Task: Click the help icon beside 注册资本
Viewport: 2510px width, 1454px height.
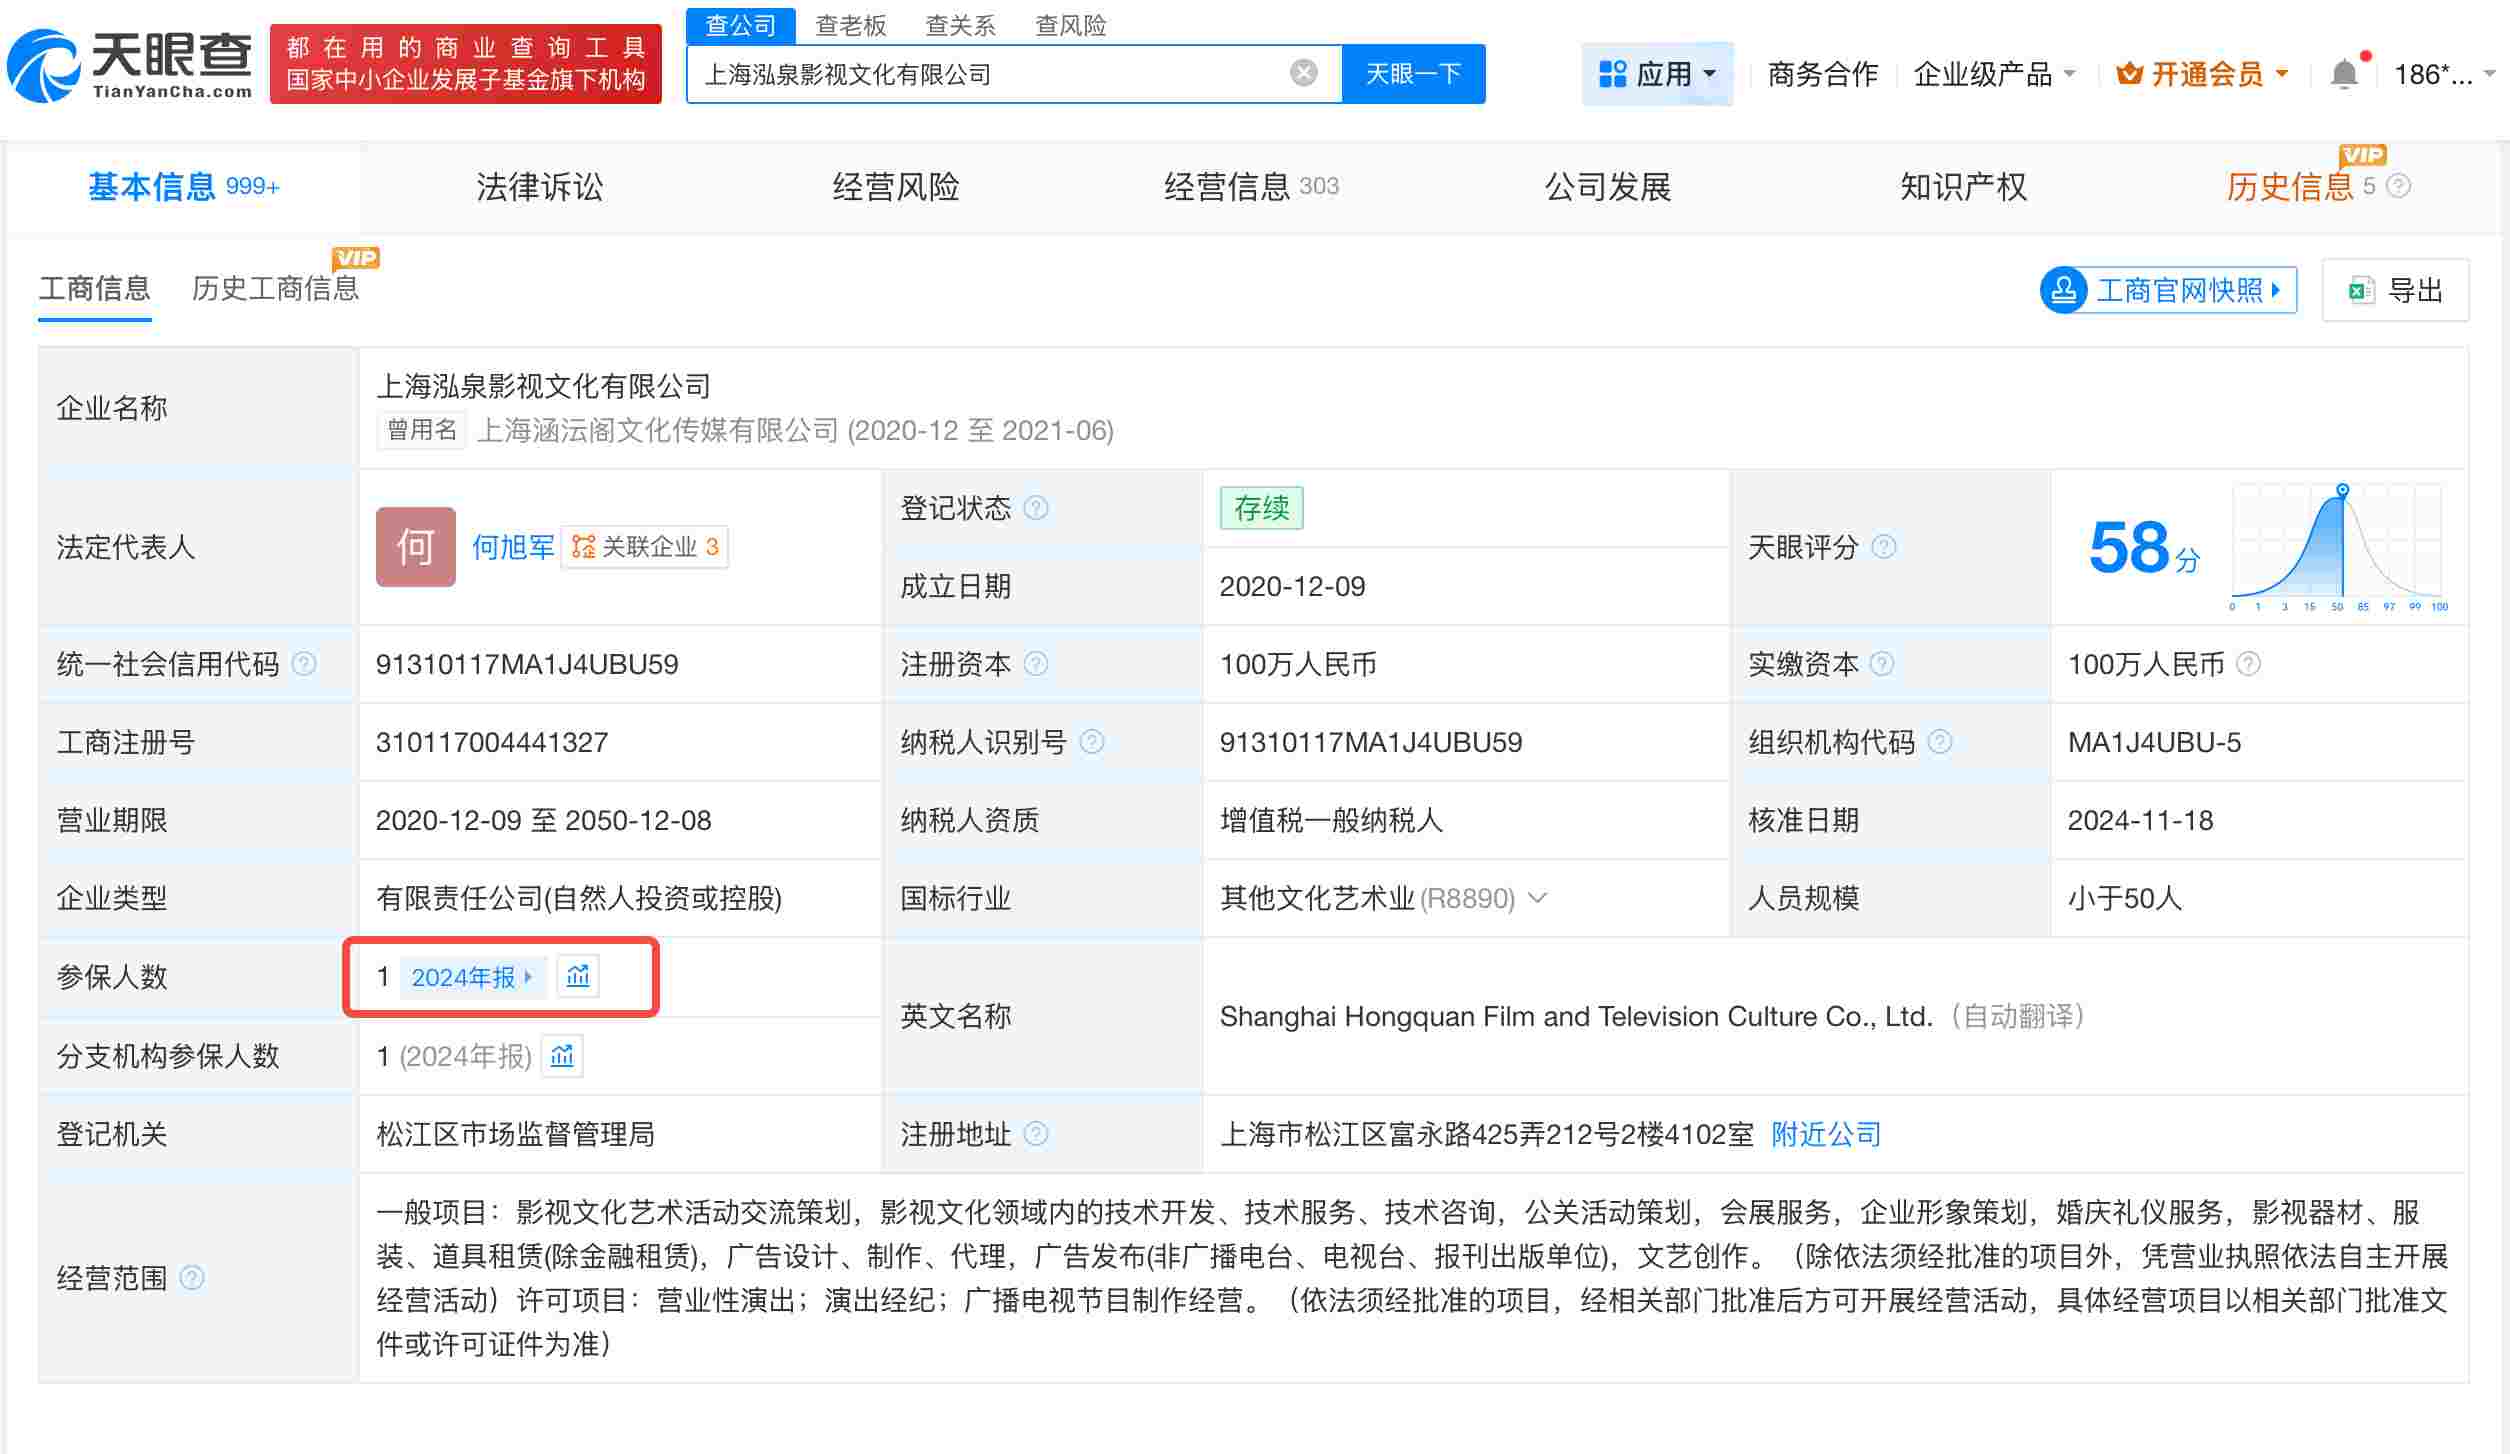Action: pos(1038,663)
